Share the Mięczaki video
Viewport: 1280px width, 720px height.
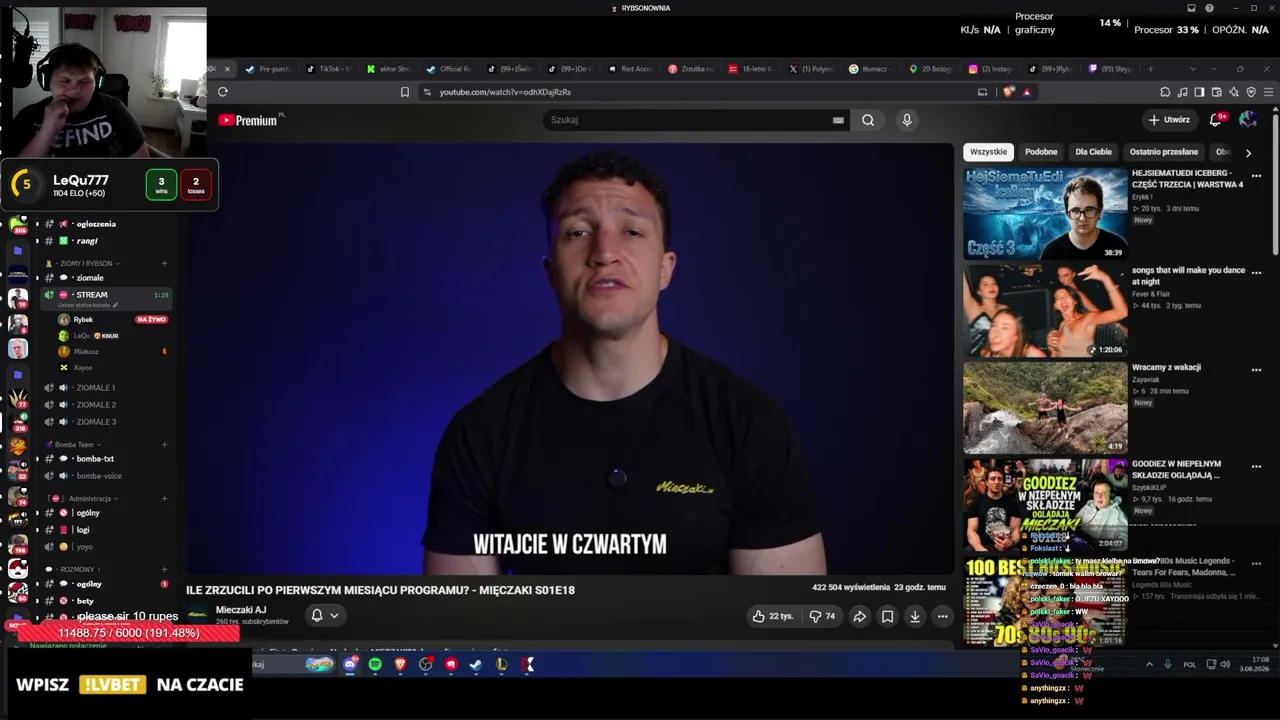(x=859, y=616)
